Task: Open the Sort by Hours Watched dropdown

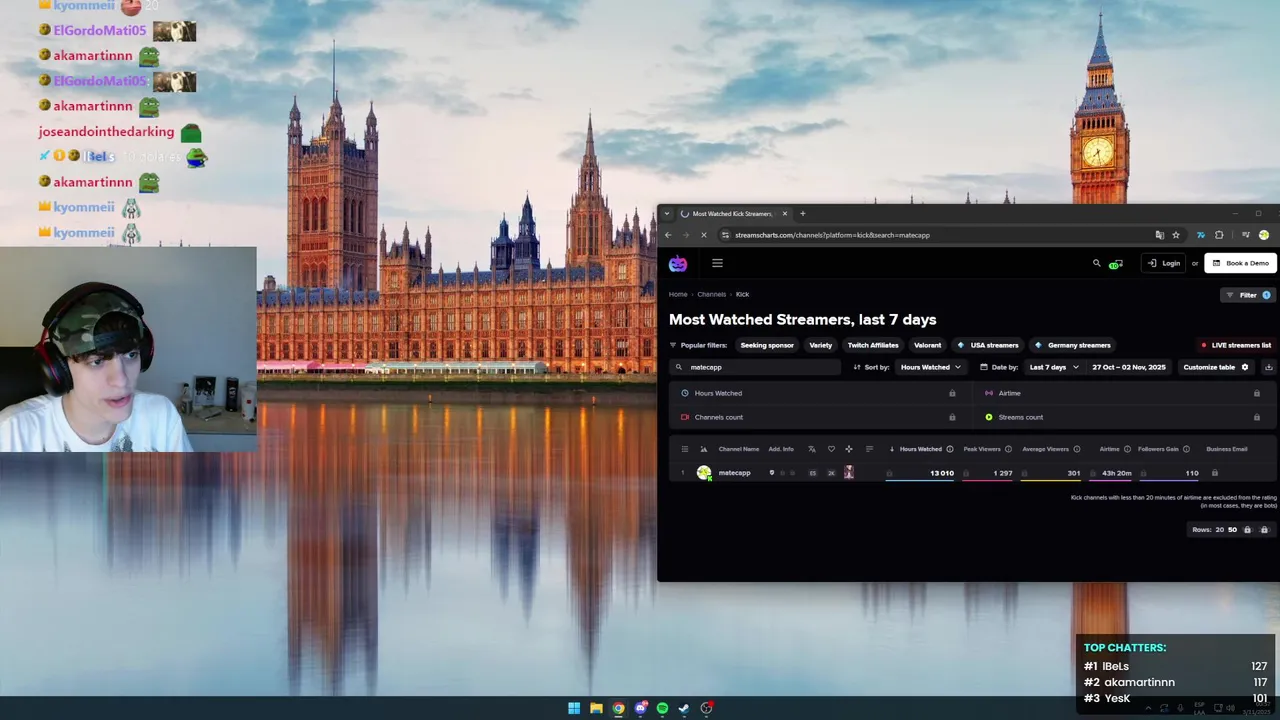Action: 930,367
